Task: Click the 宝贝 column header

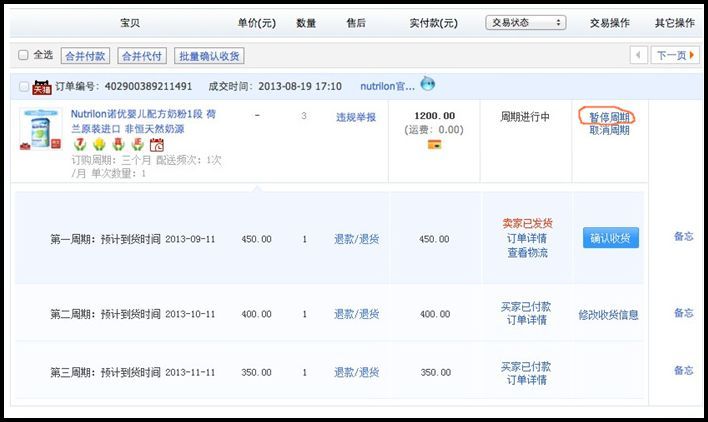Action: (130, 23)
